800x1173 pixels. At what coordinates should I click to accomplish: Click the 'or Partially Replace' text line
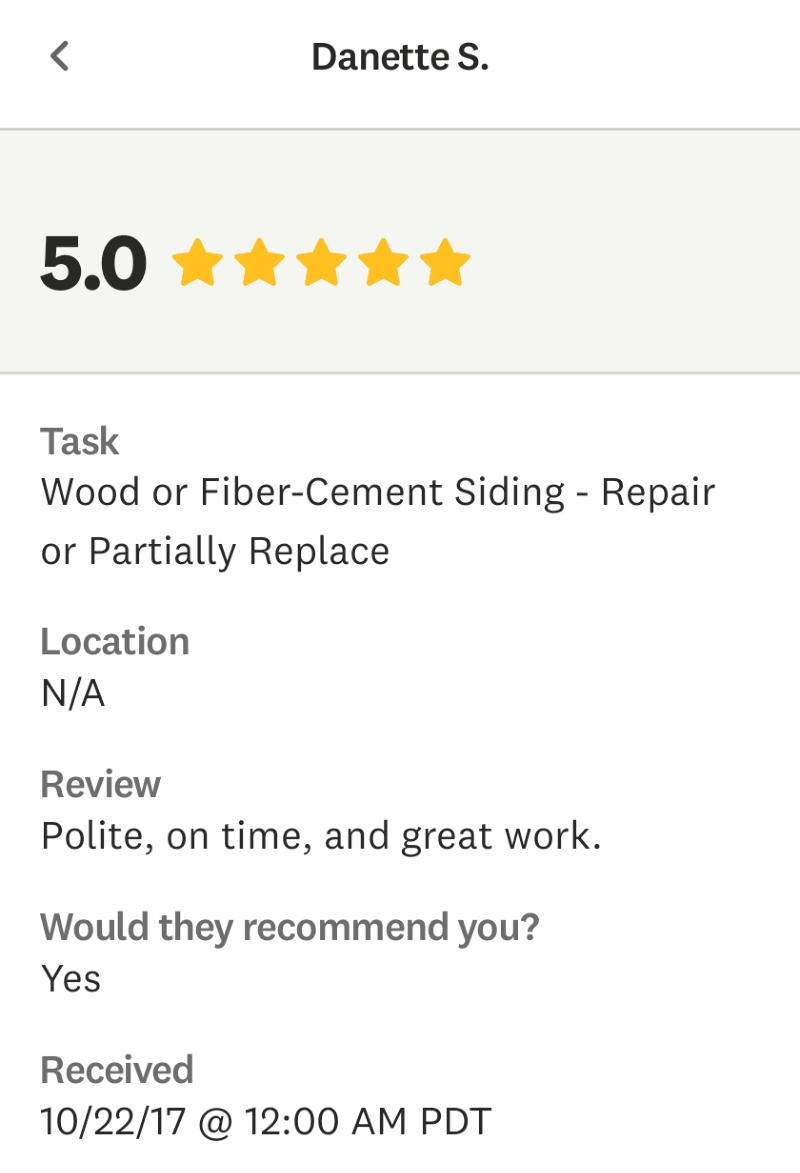tap(215, 551)
